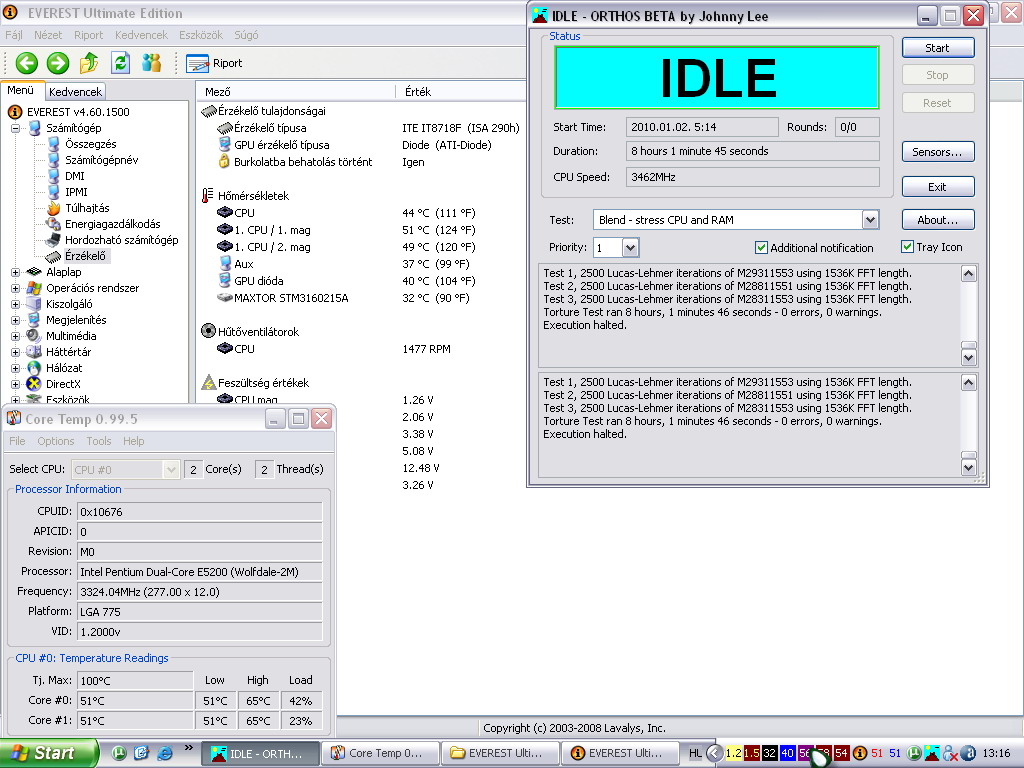
Task: Toggle the Additional notification checkbox
Action: point(761,248)
